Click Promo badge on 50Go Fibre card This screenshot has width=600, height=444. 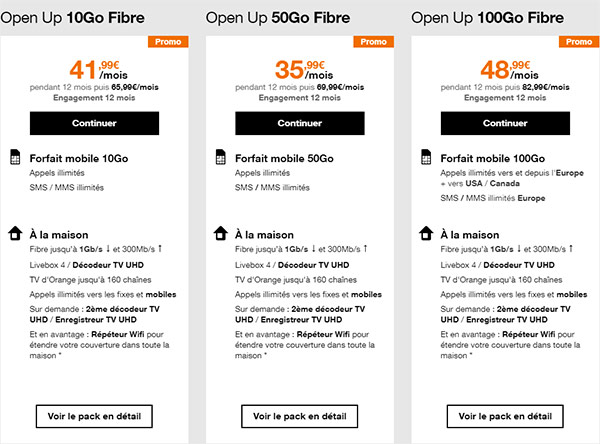[372, 42]
